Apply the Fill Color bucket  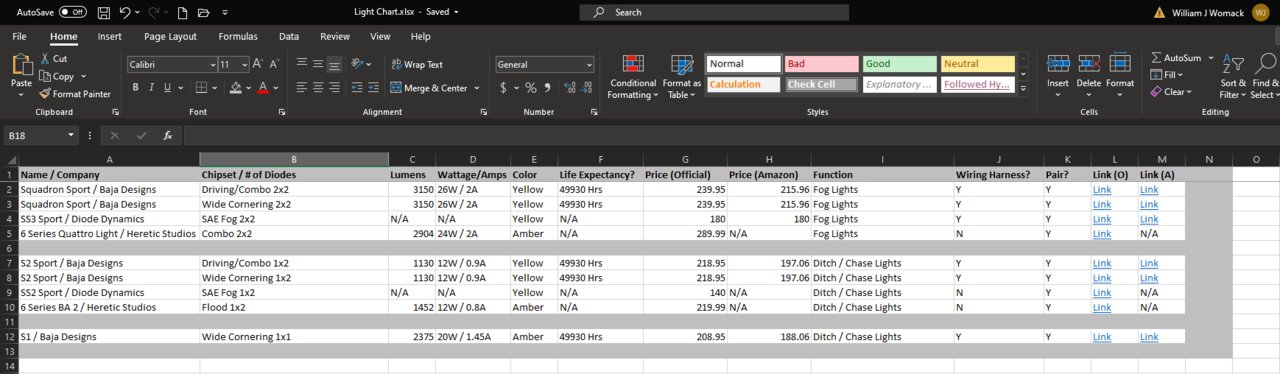pos(235,88)
